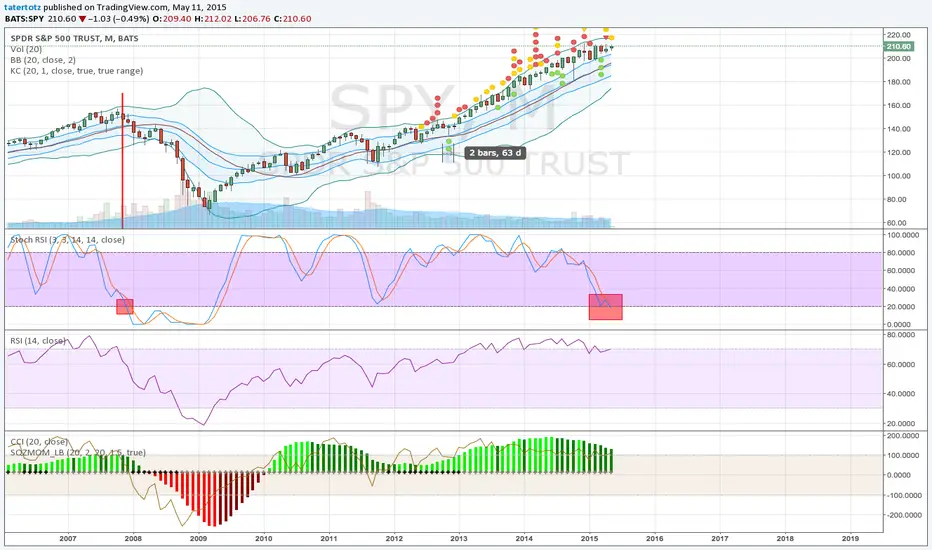Click the large red box on Stoch RSI in 2015
The image size is (932, 550).
[x=606, y=307]
